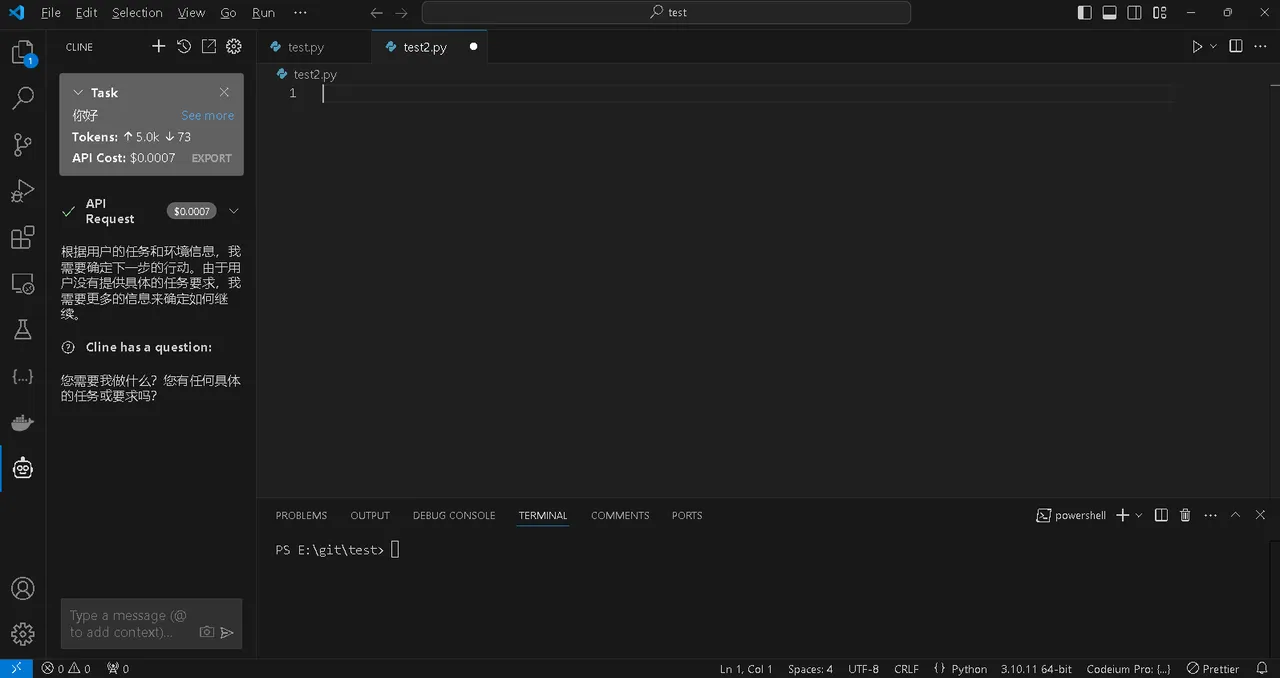Go back navigation arrow

[x=377, y=13]
